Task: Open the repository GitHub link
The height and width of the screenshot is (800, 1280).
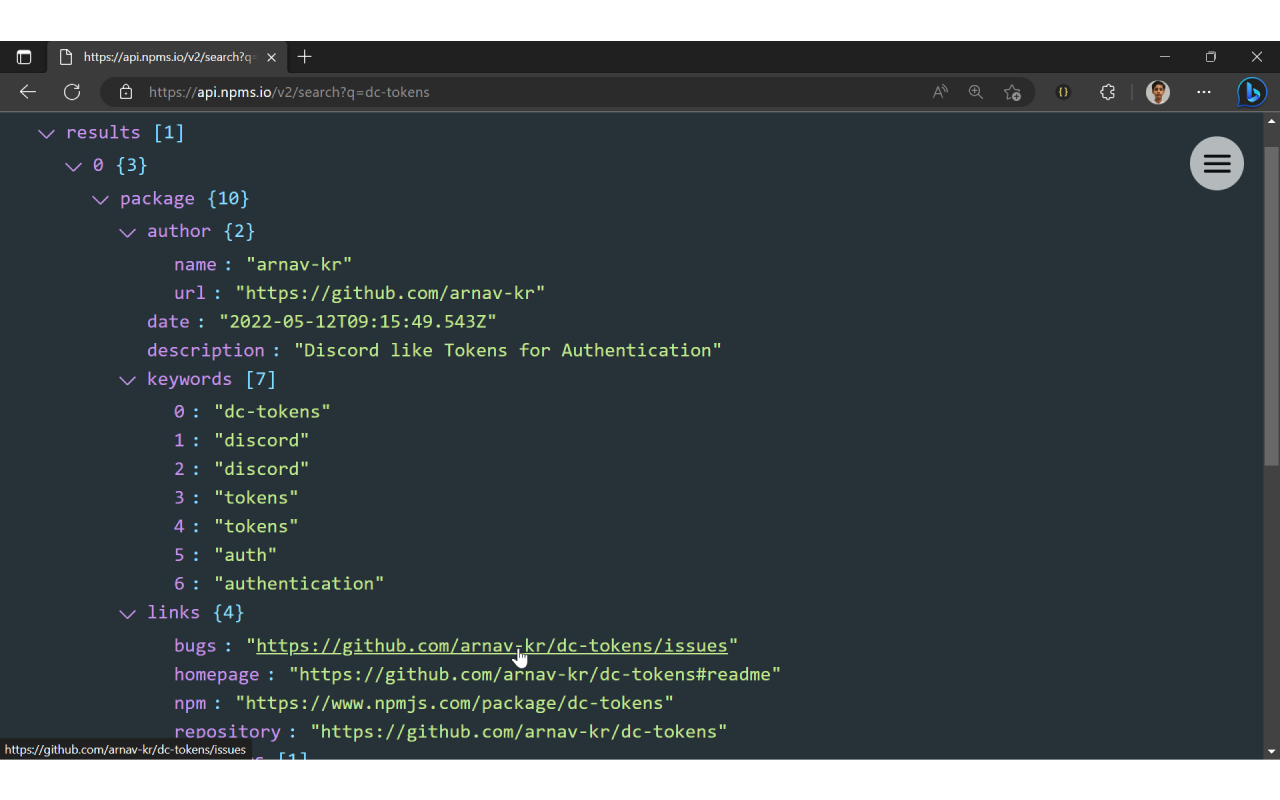Action: [519, 732]
